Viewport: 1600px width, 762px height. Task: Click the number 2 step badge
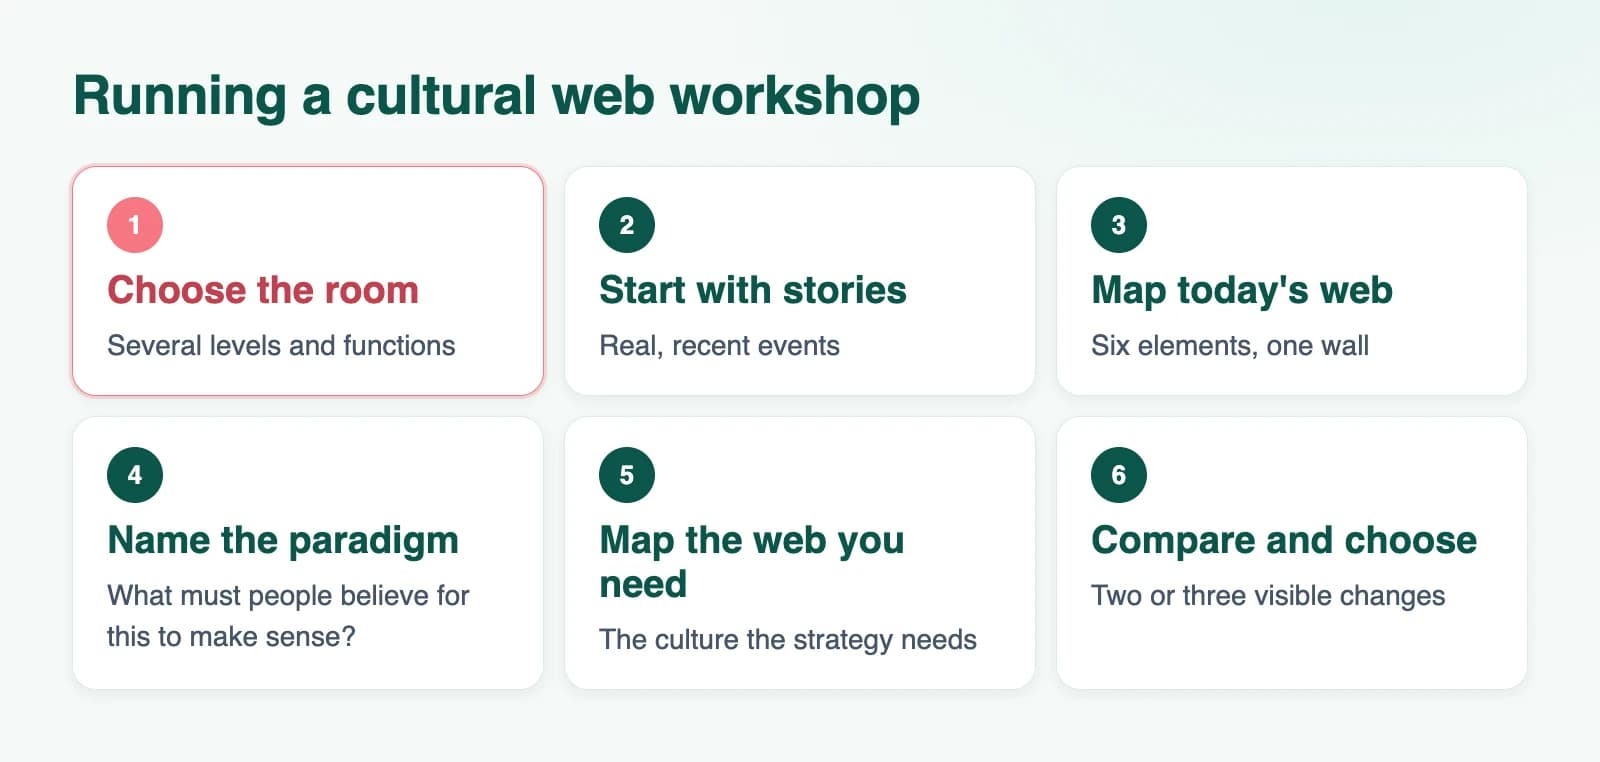pos(627,225)
